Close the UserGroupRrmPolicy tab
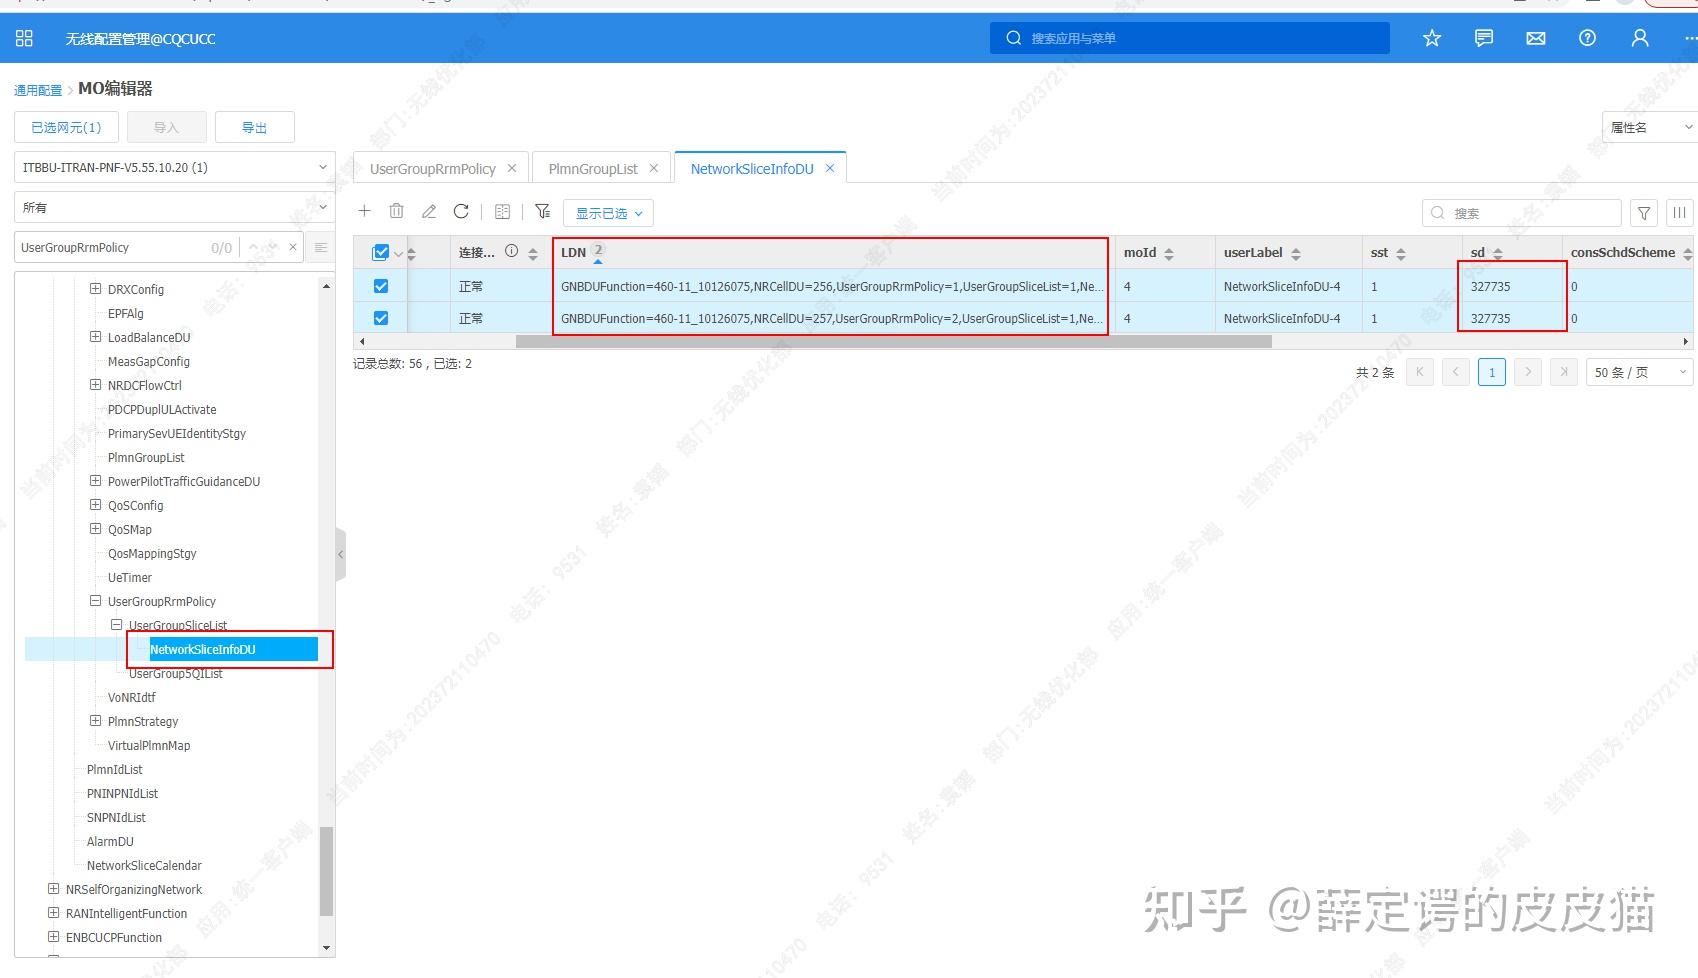 coord(511,167)
